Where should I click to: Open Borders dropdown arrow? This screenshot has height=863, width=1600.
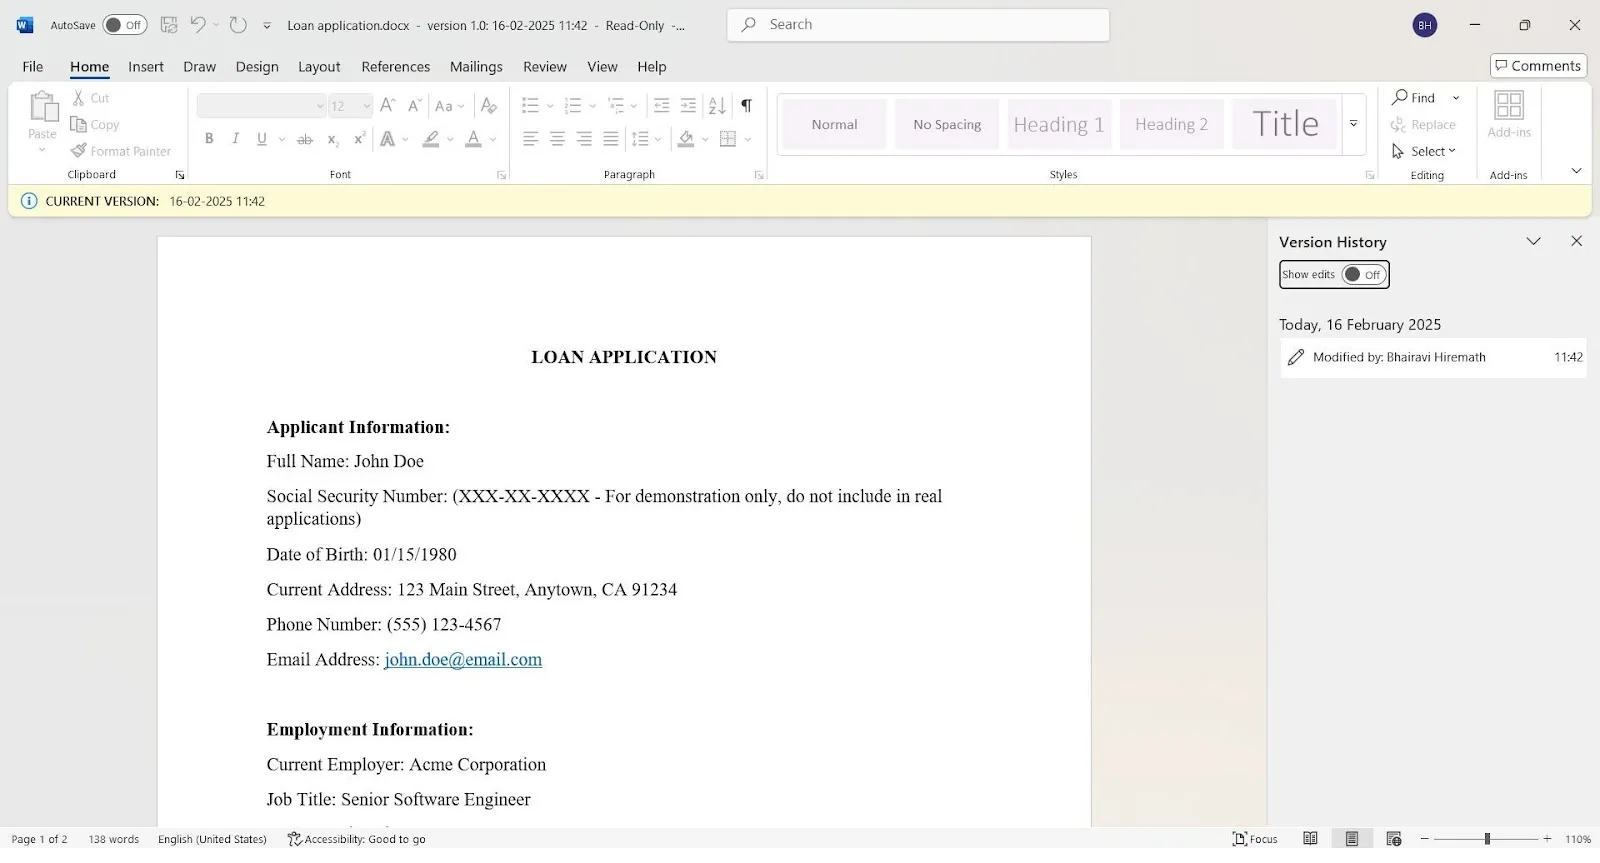(x=748, y=140)
